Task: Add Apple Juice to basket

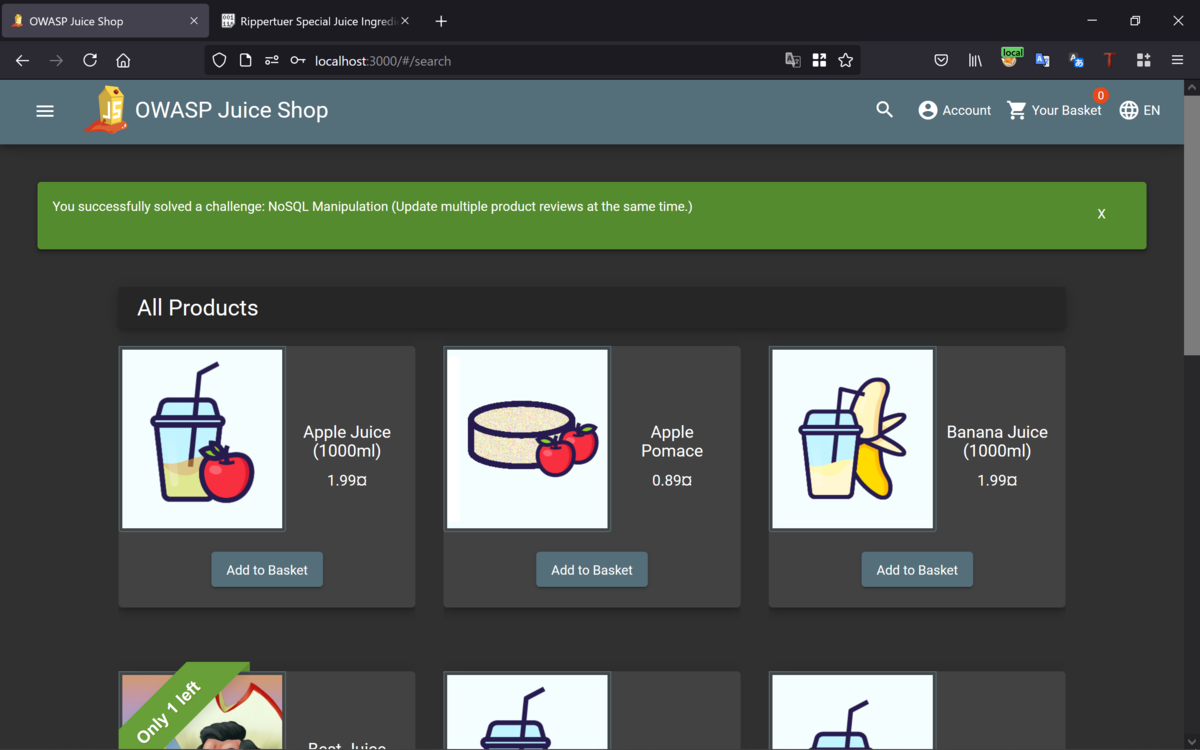Action: 267,570
